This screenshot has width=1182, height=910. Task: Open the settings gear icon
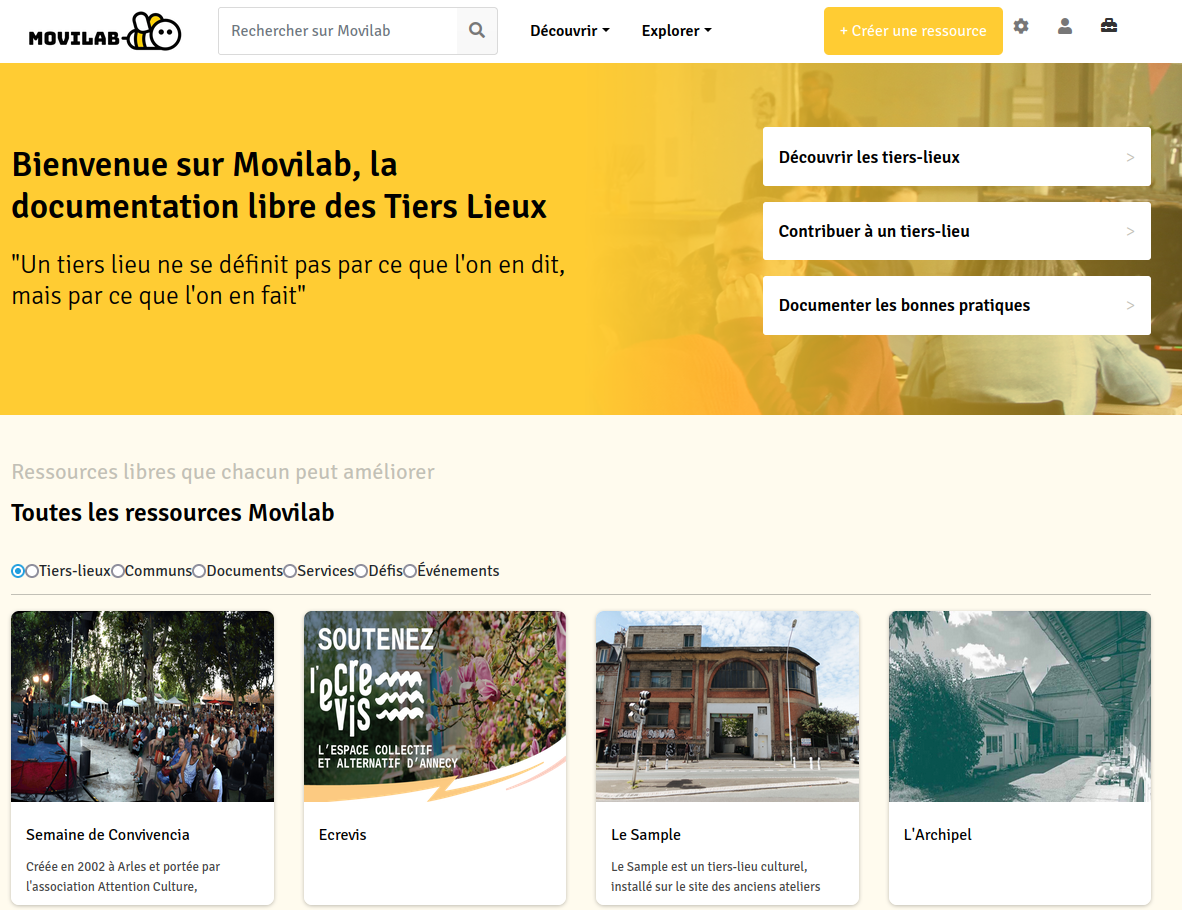click(1021, 26)
